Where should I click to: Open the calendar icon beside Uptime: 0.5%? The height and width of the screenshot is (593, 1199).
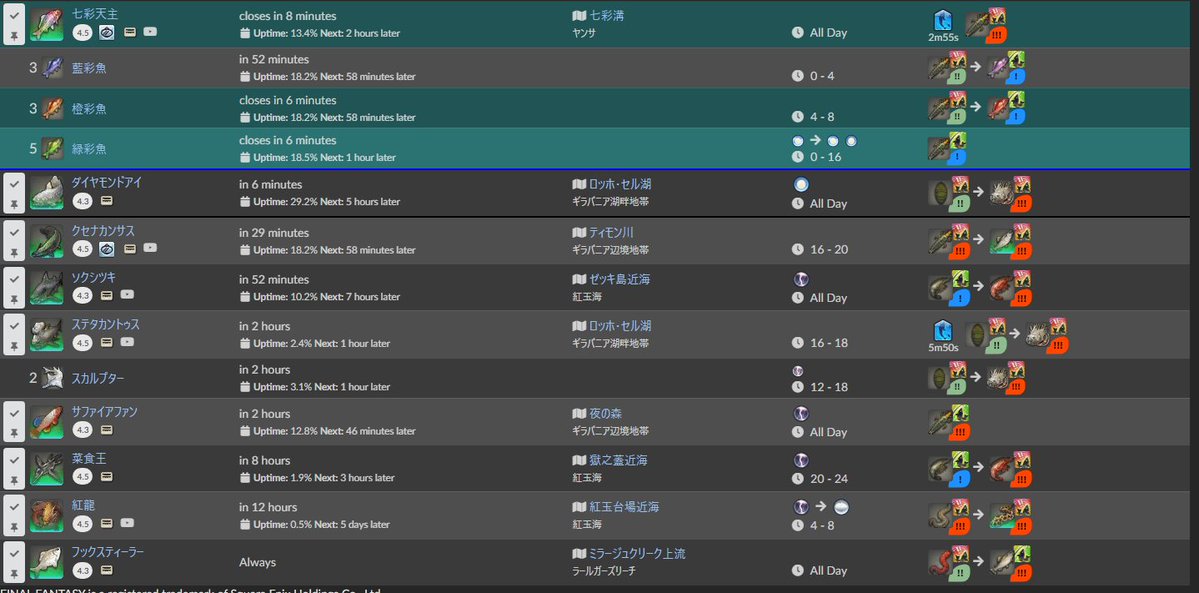click(245, 525)
